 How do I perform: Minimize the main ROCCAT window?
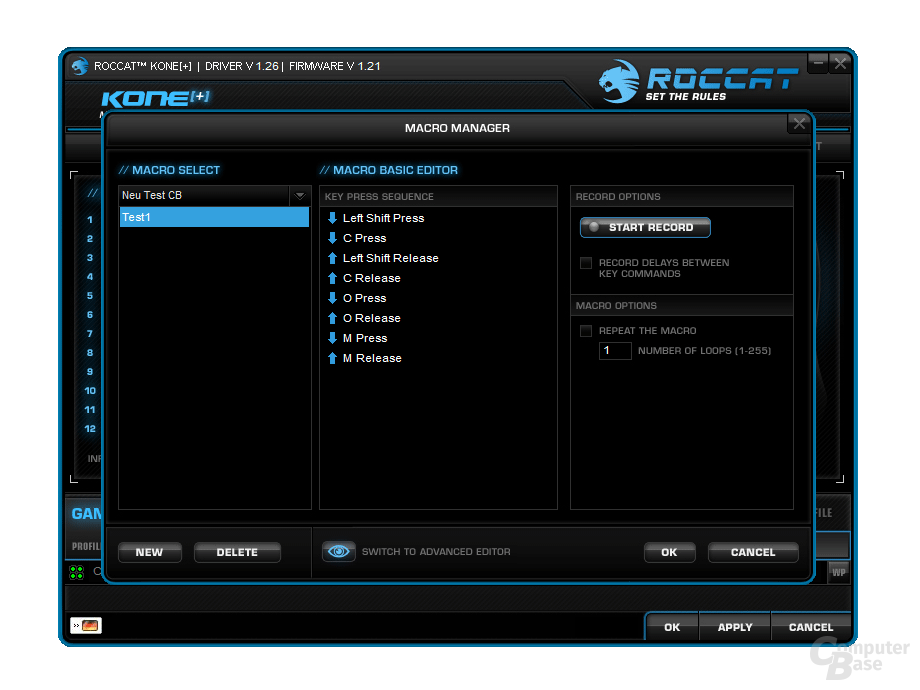pos(817,63)
